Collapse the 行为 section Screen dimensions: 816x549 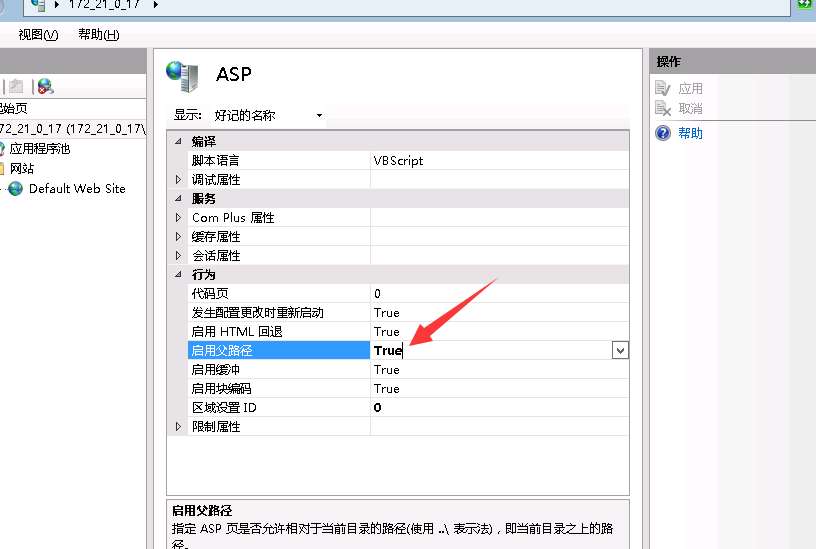coord(179,275)
